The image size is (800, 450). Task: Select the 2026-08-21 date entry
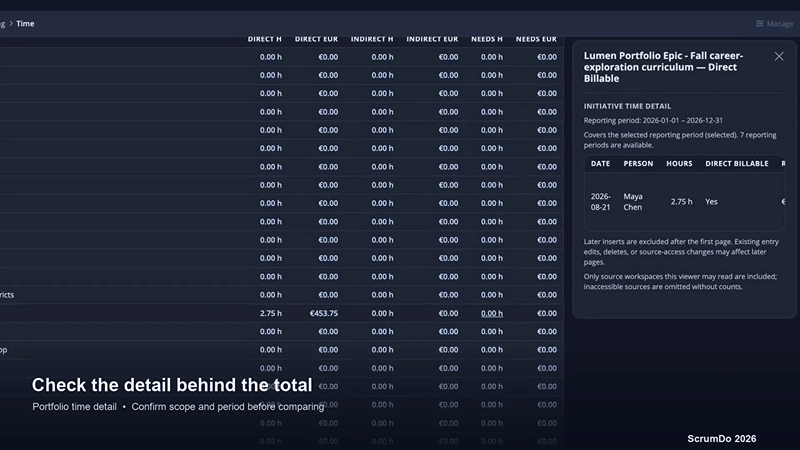pyautogui.click(x=601, y=202)
